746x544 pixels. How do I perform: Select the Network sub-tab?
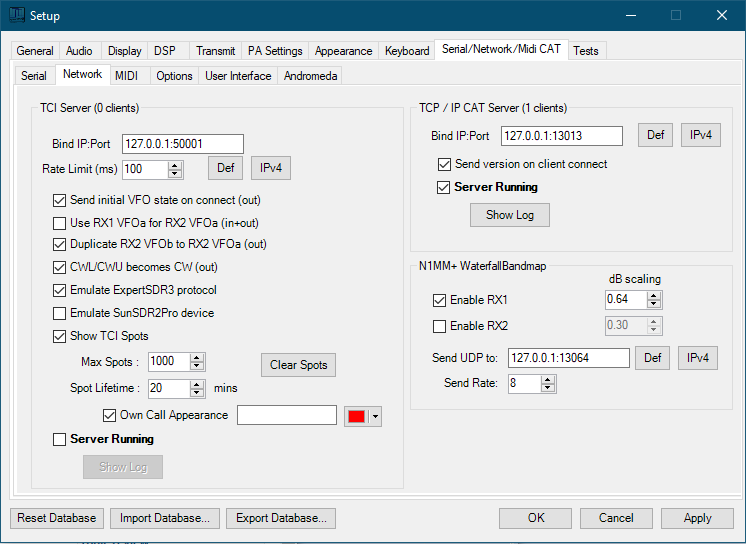click(83, 74)
